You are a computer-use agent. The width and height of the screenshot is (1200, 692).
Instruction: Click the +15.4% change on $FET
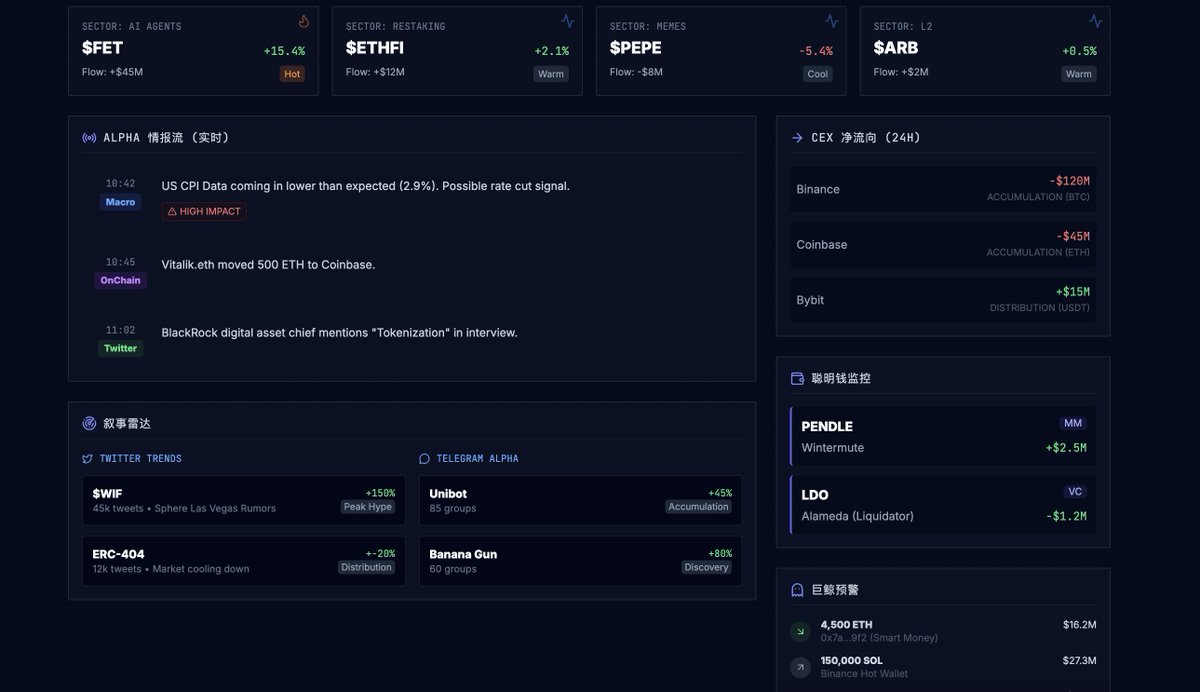(x=284, y=51)
